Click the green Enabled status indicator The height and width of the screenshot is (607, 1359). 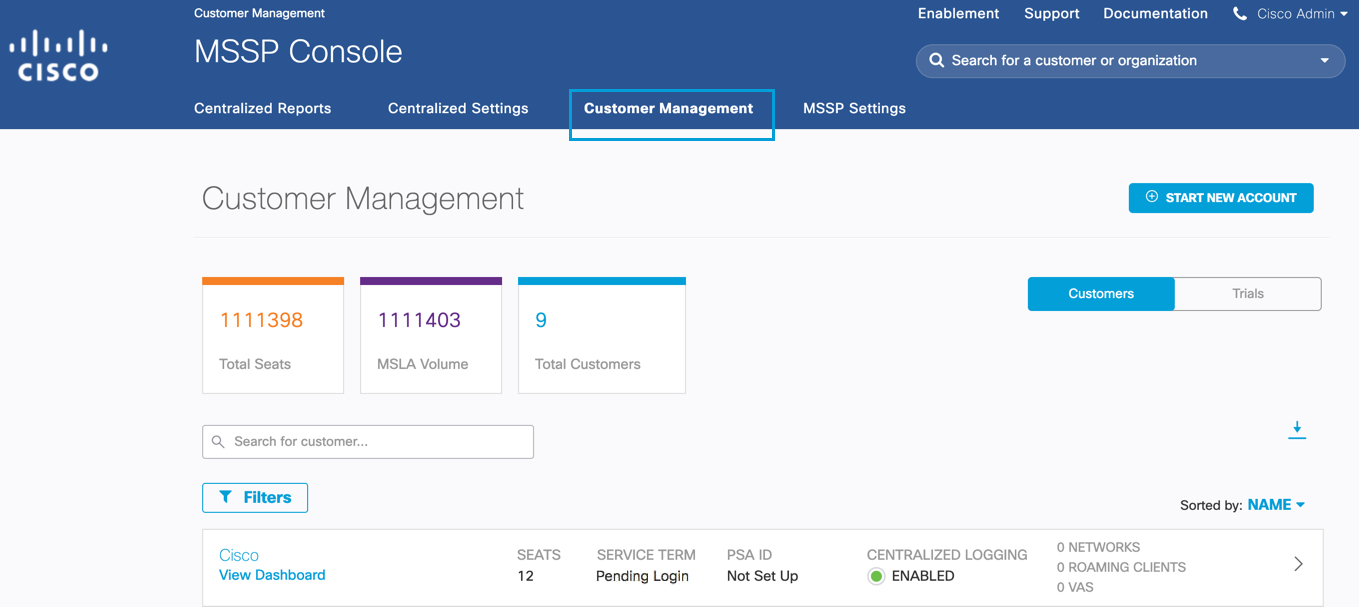point(877,576)
